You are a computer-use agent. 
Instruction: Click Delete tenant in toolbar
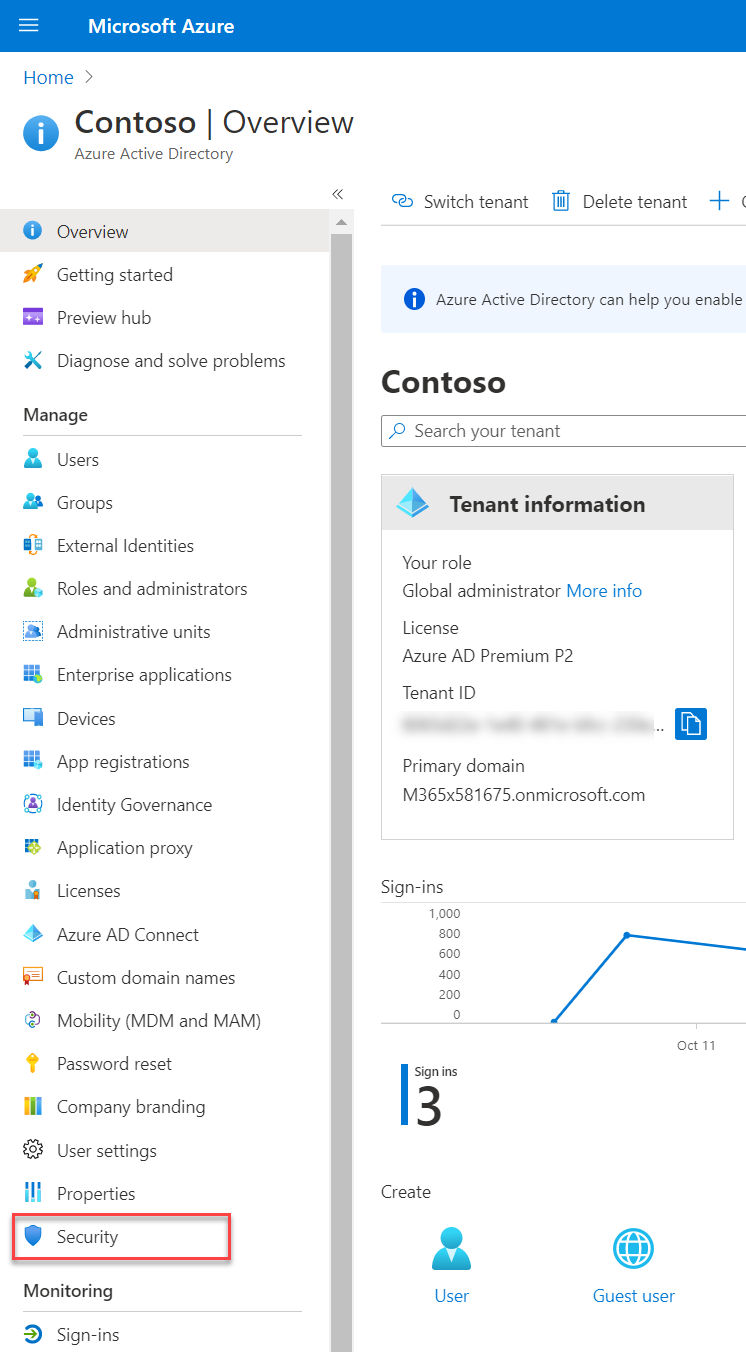coord(620,201)
